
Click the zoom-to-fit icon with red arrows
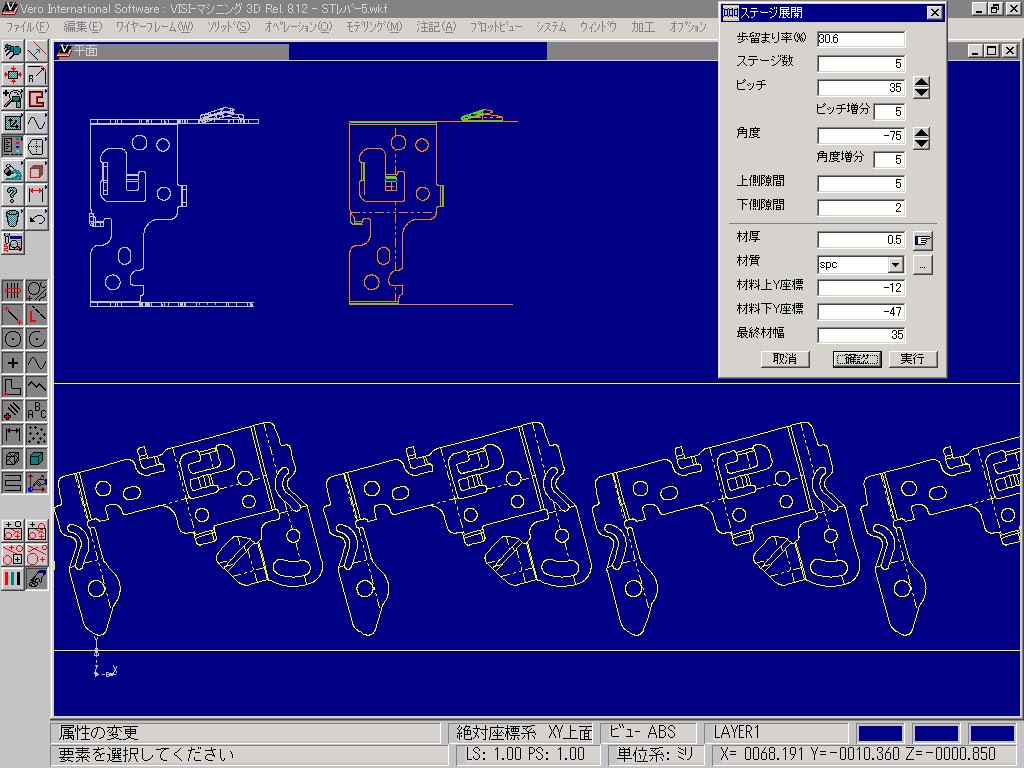[12, 74]
